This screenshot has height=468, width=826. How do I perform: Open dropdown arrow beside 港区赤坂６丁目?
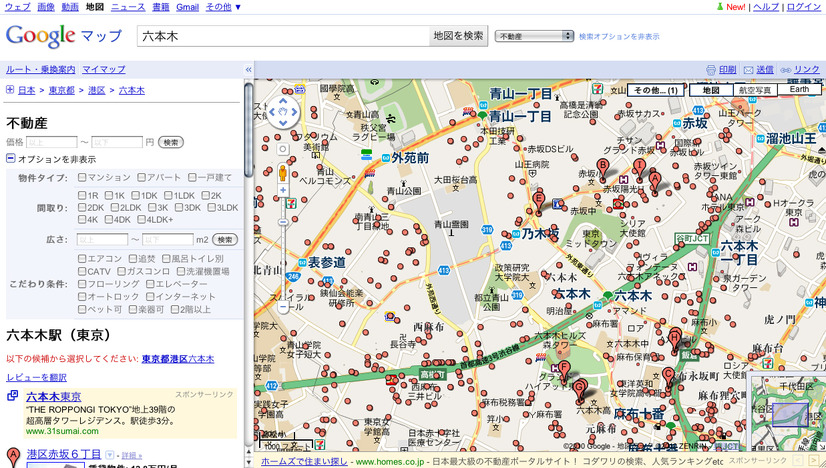pyautogui.click(x=110, y=454)
